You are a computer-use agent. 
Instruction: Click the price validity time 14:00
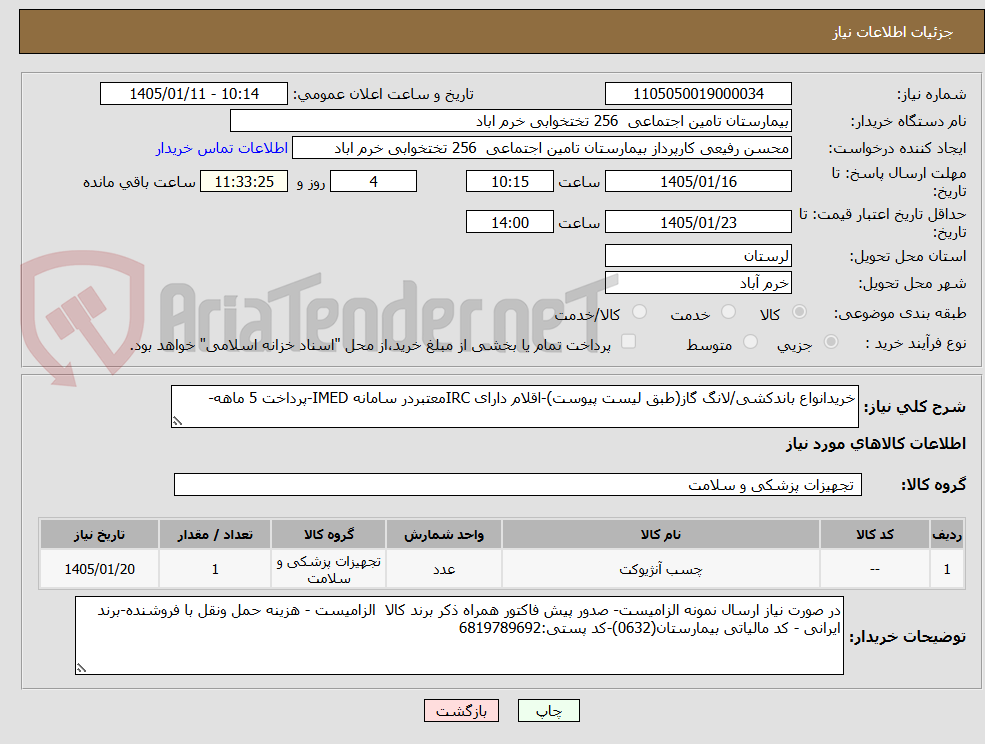509,222
